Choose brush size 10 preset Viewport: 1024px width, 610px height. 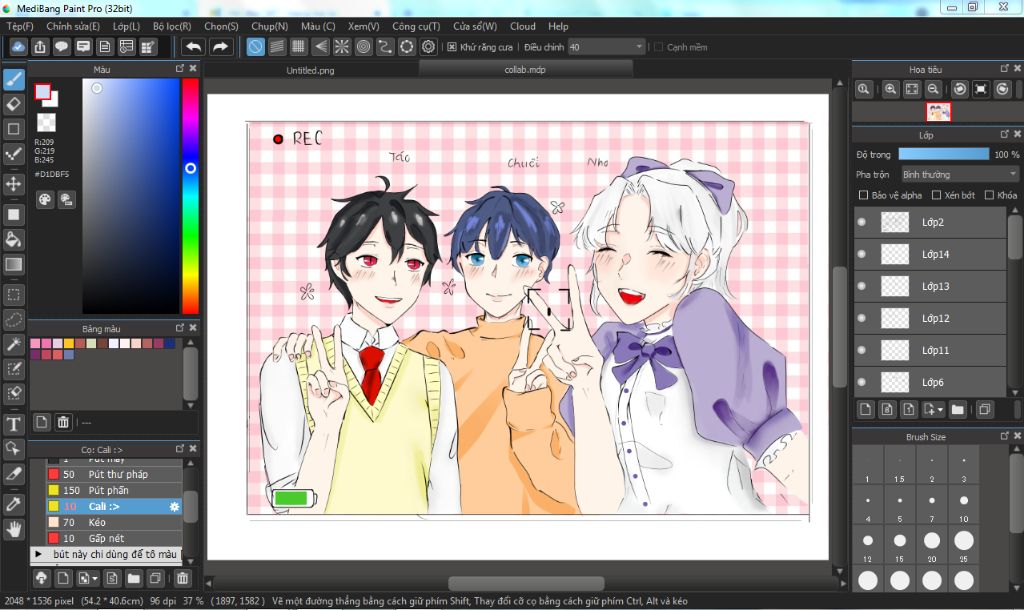(x=964, y=506)
